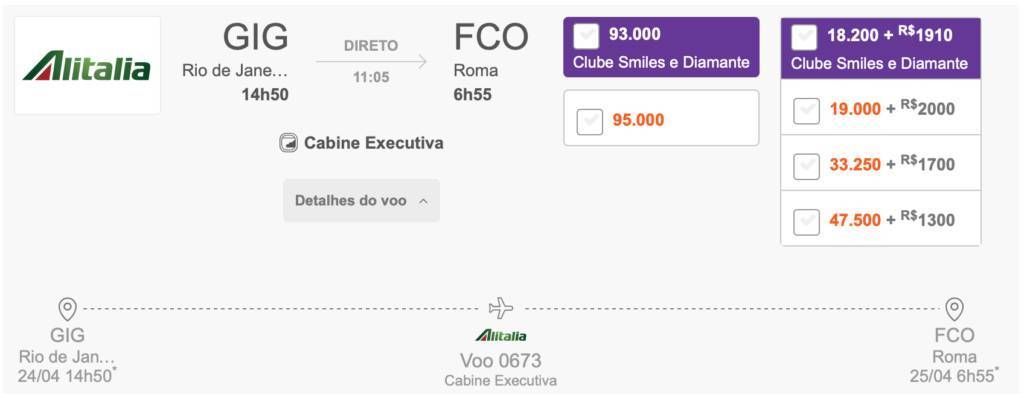This screenshot has height=394, width=1024.
Task: Check the 95.000 miles fare option
Action: tap(590, 122)
